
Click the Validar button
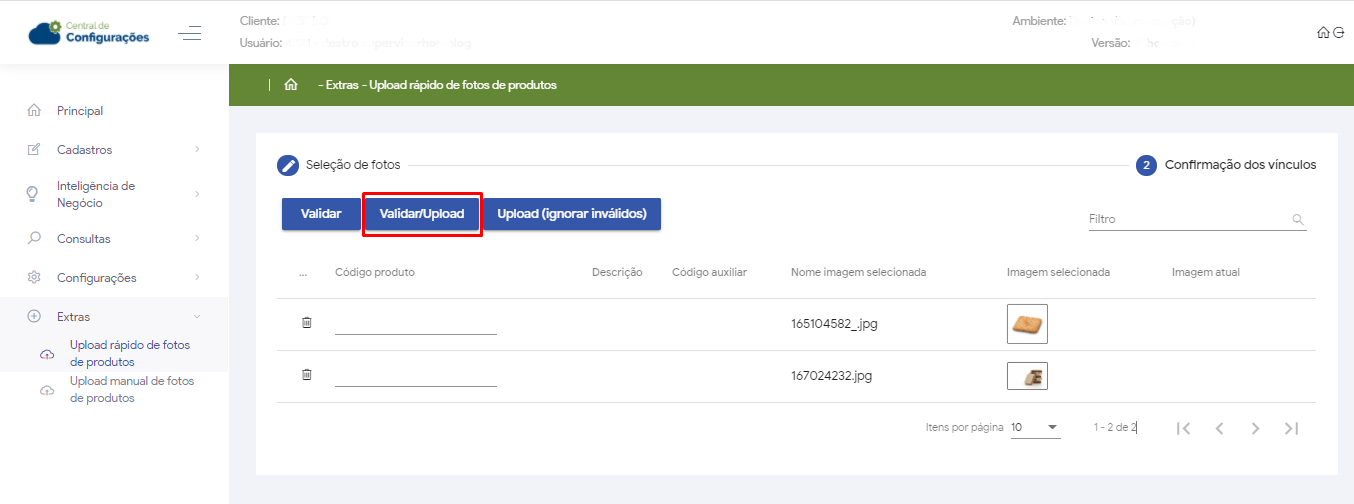point(321,214)
